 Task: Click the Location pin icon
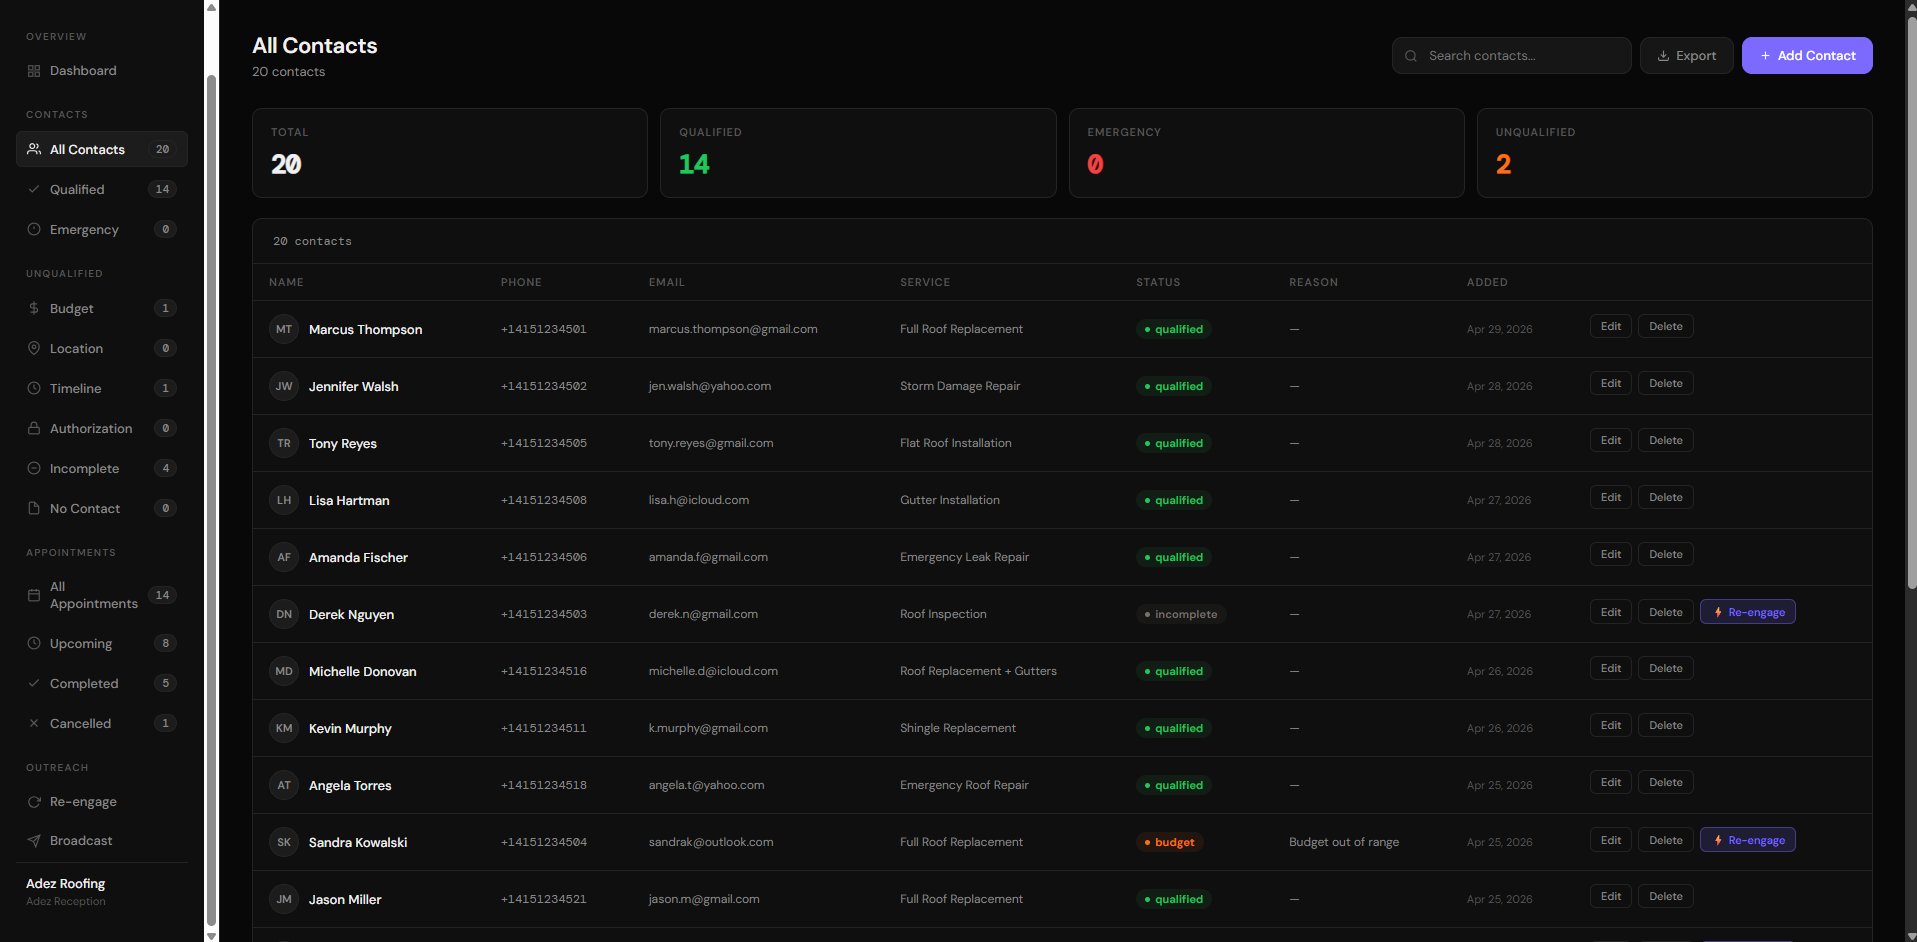(34, 349)
